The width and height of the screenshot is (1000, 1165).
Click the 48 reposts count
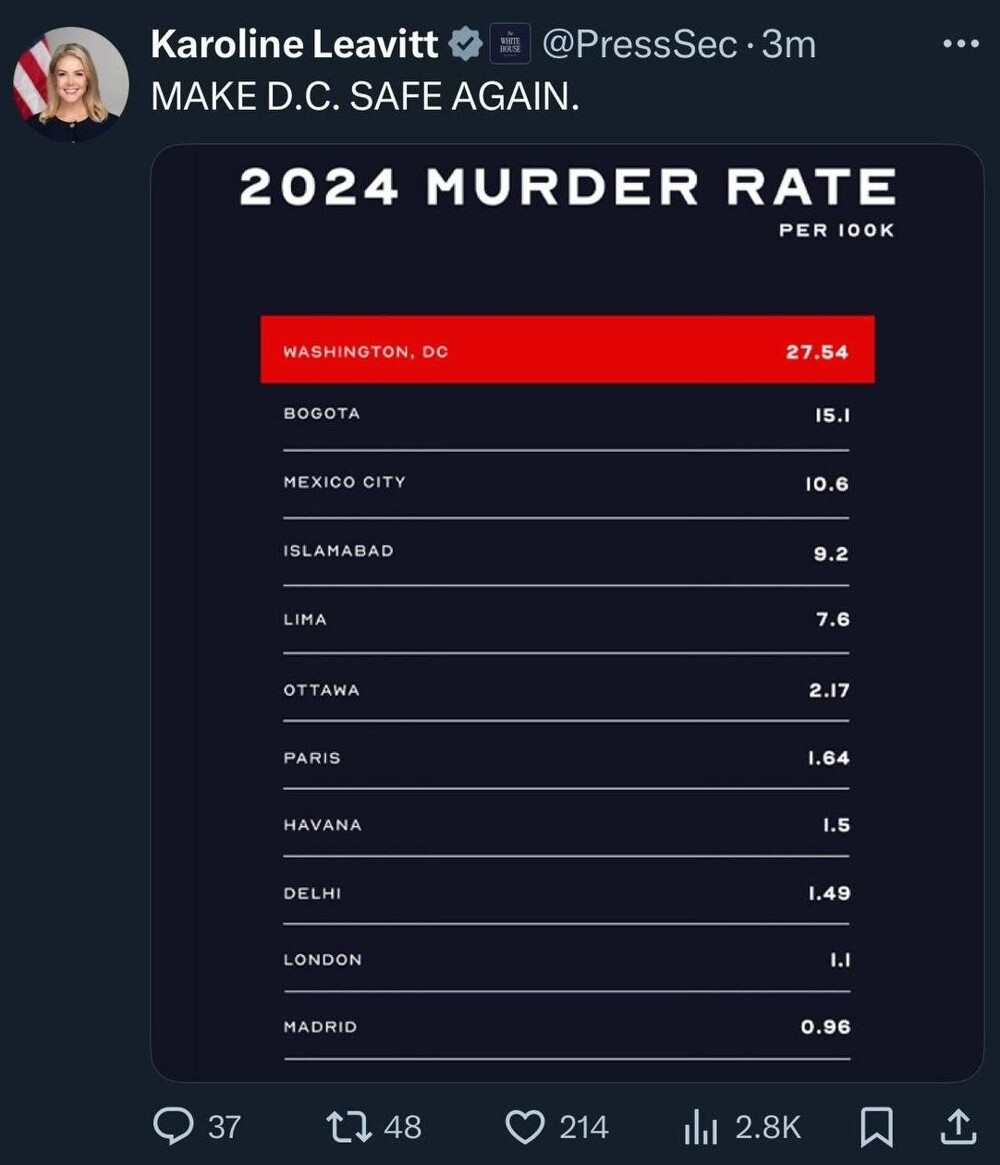coord(403,1127)
